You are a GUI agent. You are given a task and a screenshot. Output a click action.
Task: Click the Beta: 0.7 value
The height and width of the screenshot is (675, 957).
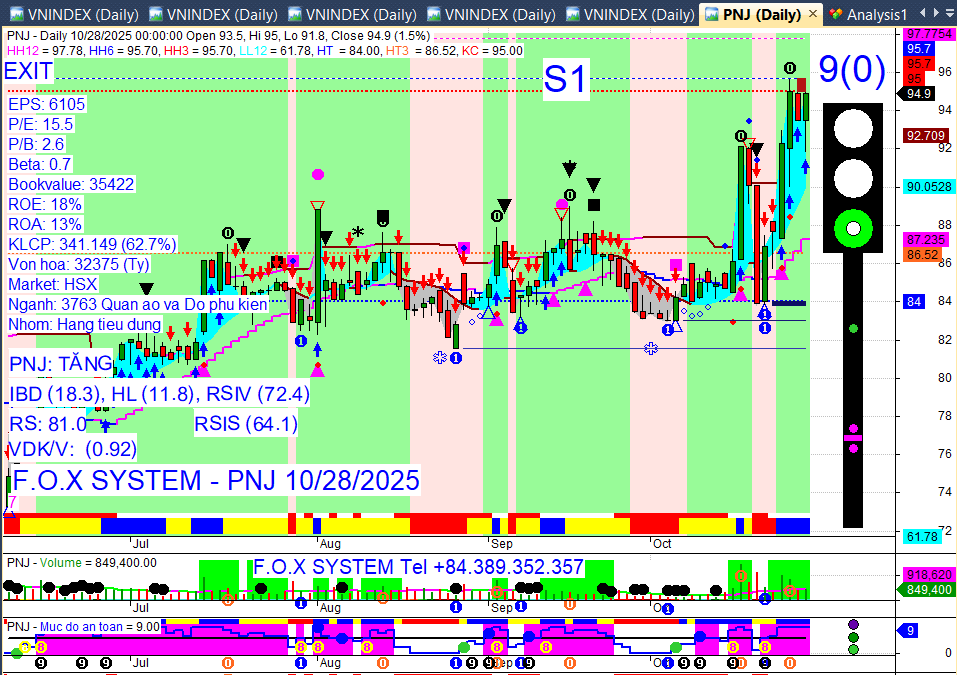[40, 165]
